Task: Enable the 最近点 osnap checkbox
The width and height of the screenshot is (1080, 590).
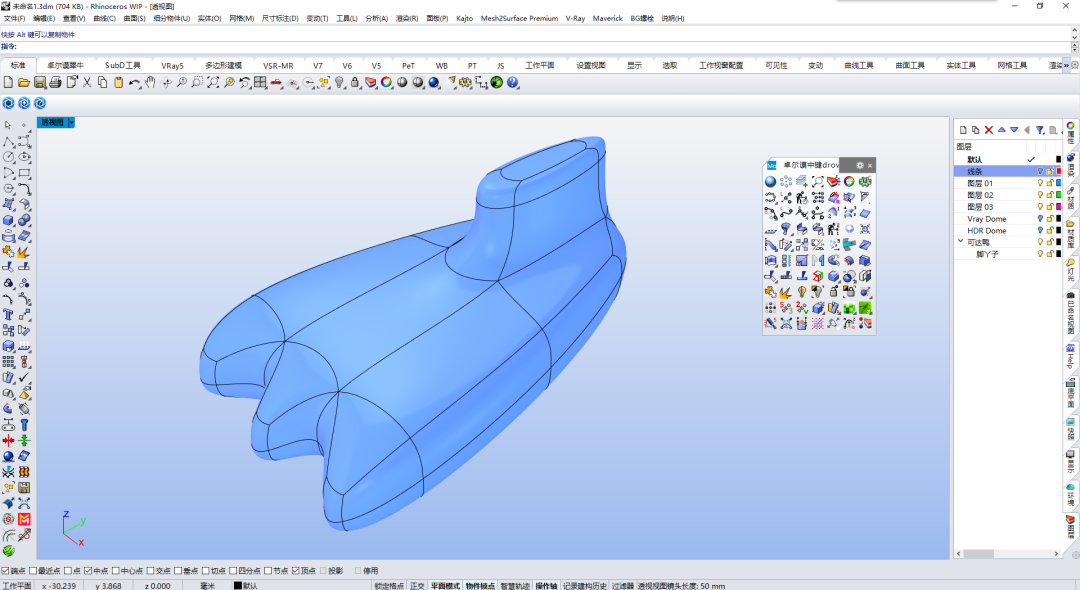Action: pos(33,571)
